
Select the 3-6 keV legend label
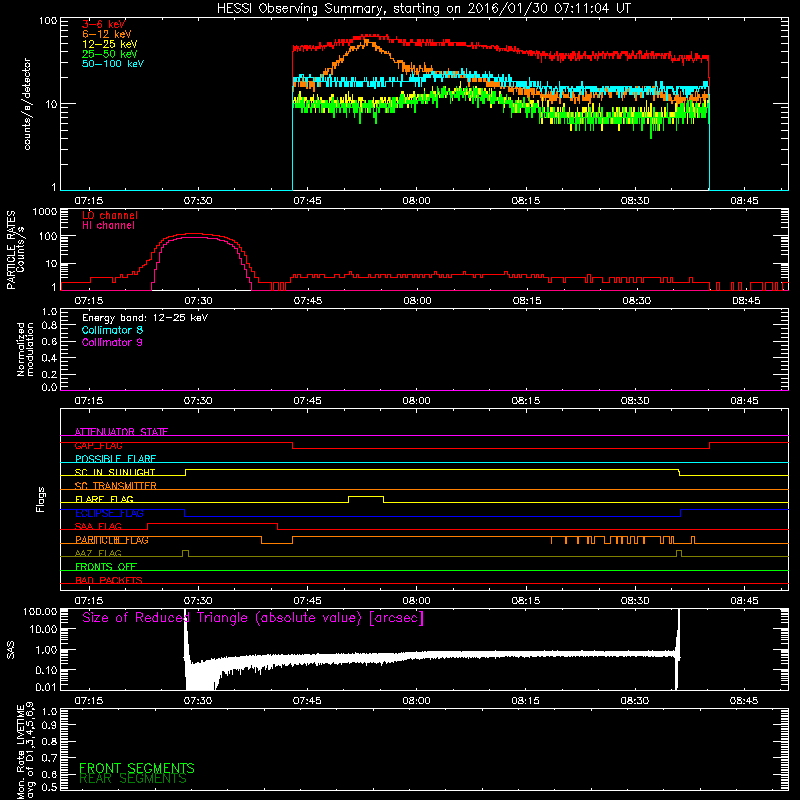tap(104, 24)
